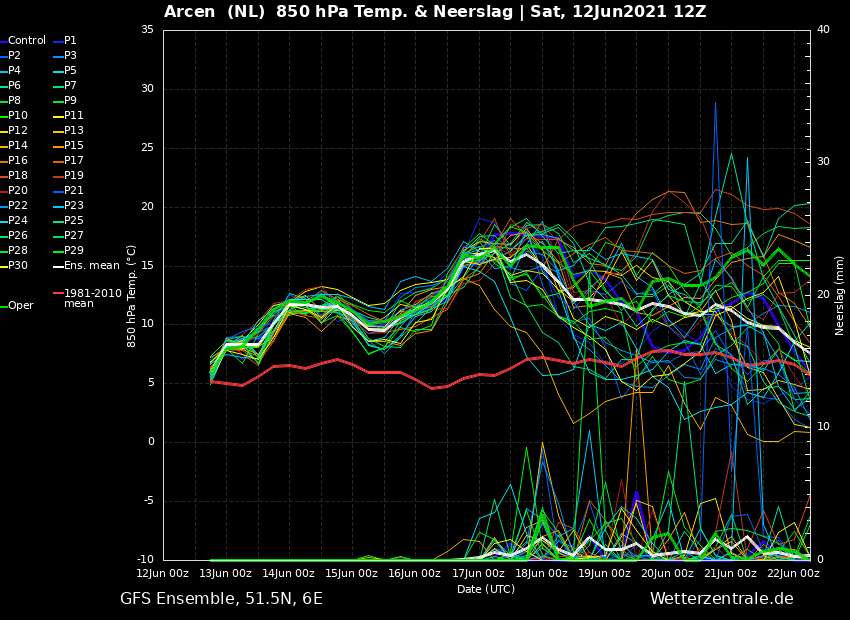Viewport: 850px width, 620px height.
Task: Click the Neerslag (mm) axis title
Action: (839, 296)
